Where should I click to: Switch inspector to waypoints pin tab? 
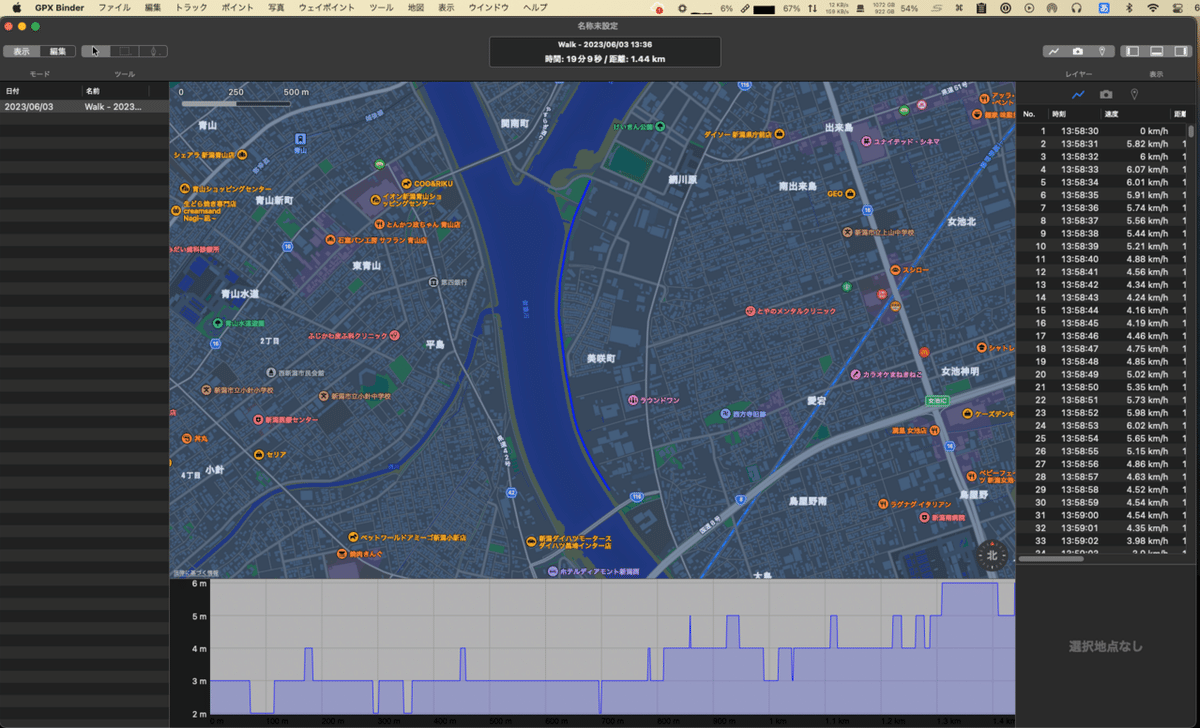(1134, 94)
